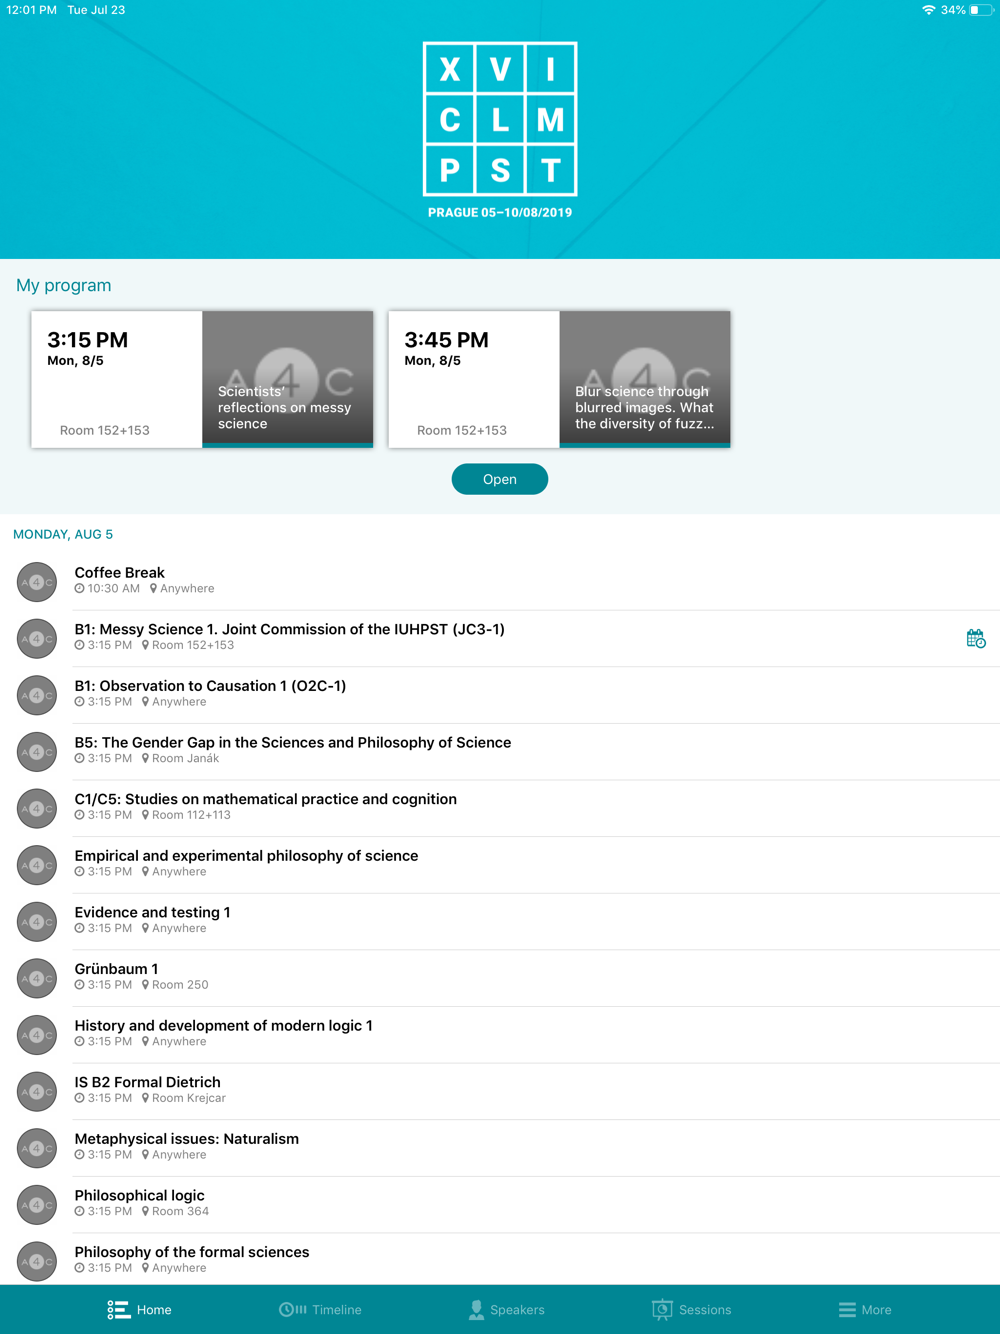This screenshot has height=1334, width=1000.
Task: Tap the avatar icon beside B1: Messy Science 1
Action: (x=37, y=638)
